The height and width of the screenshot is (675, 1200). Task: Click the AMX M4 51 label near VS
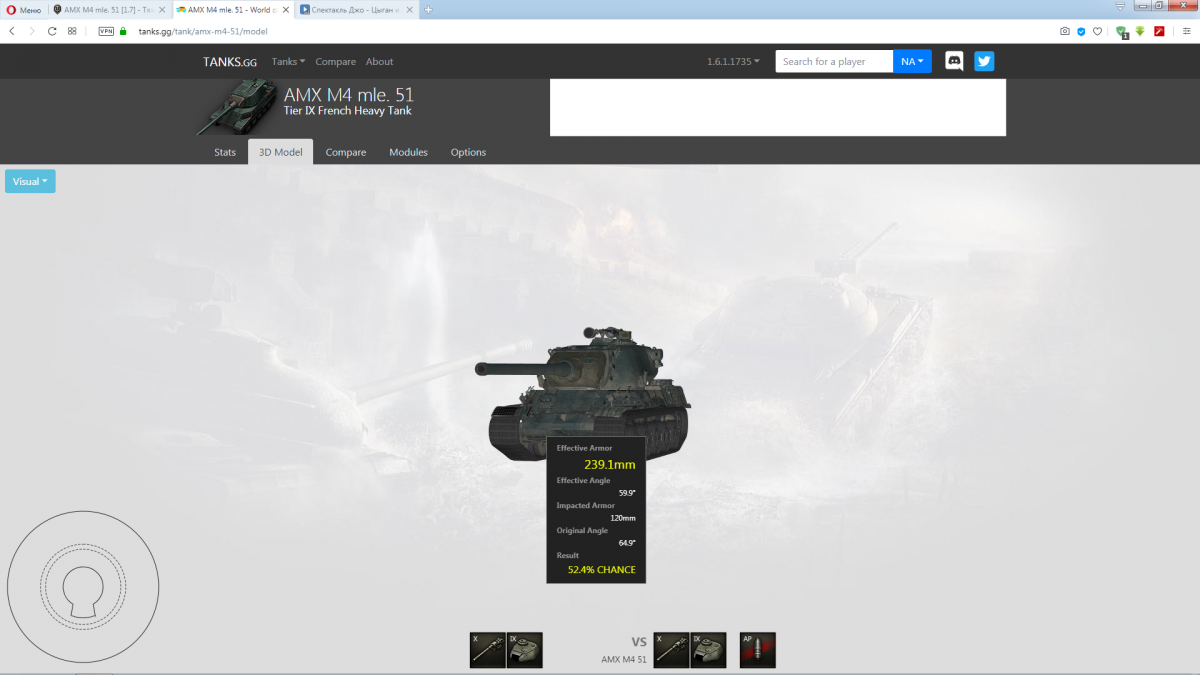tap(624, 660)
